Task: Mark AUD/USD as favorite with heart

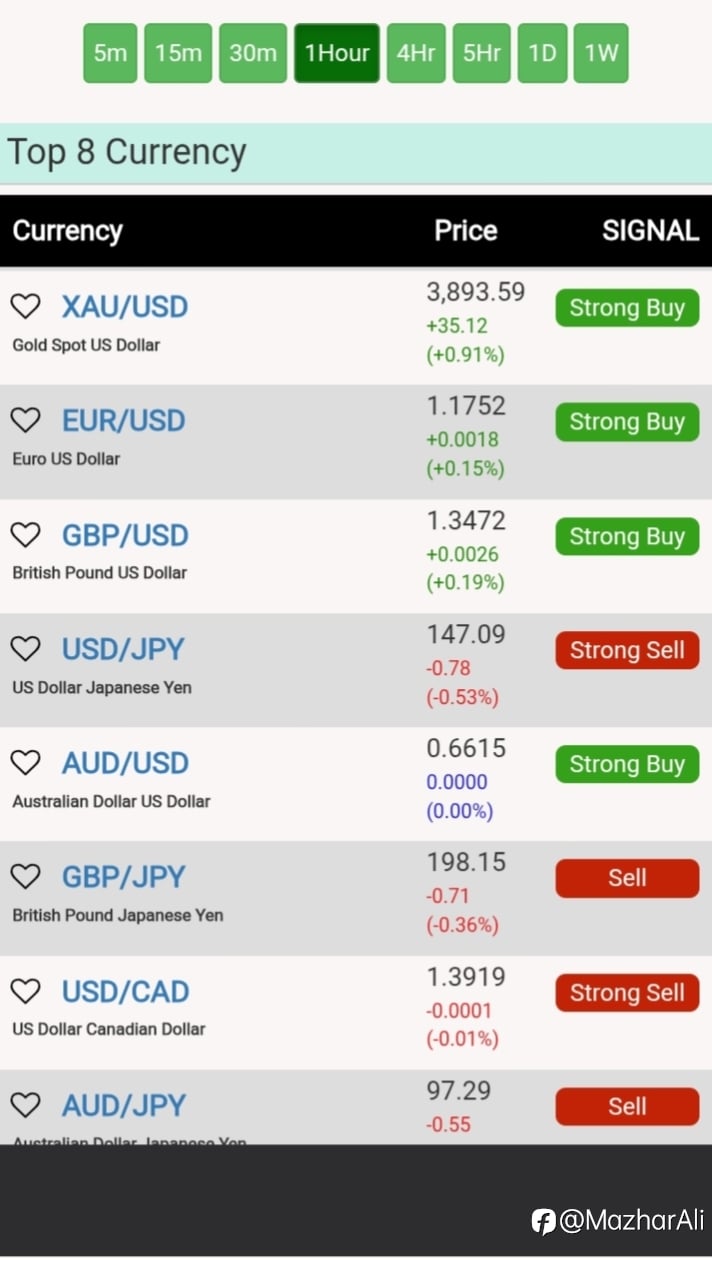Action: tap(25, 763)
